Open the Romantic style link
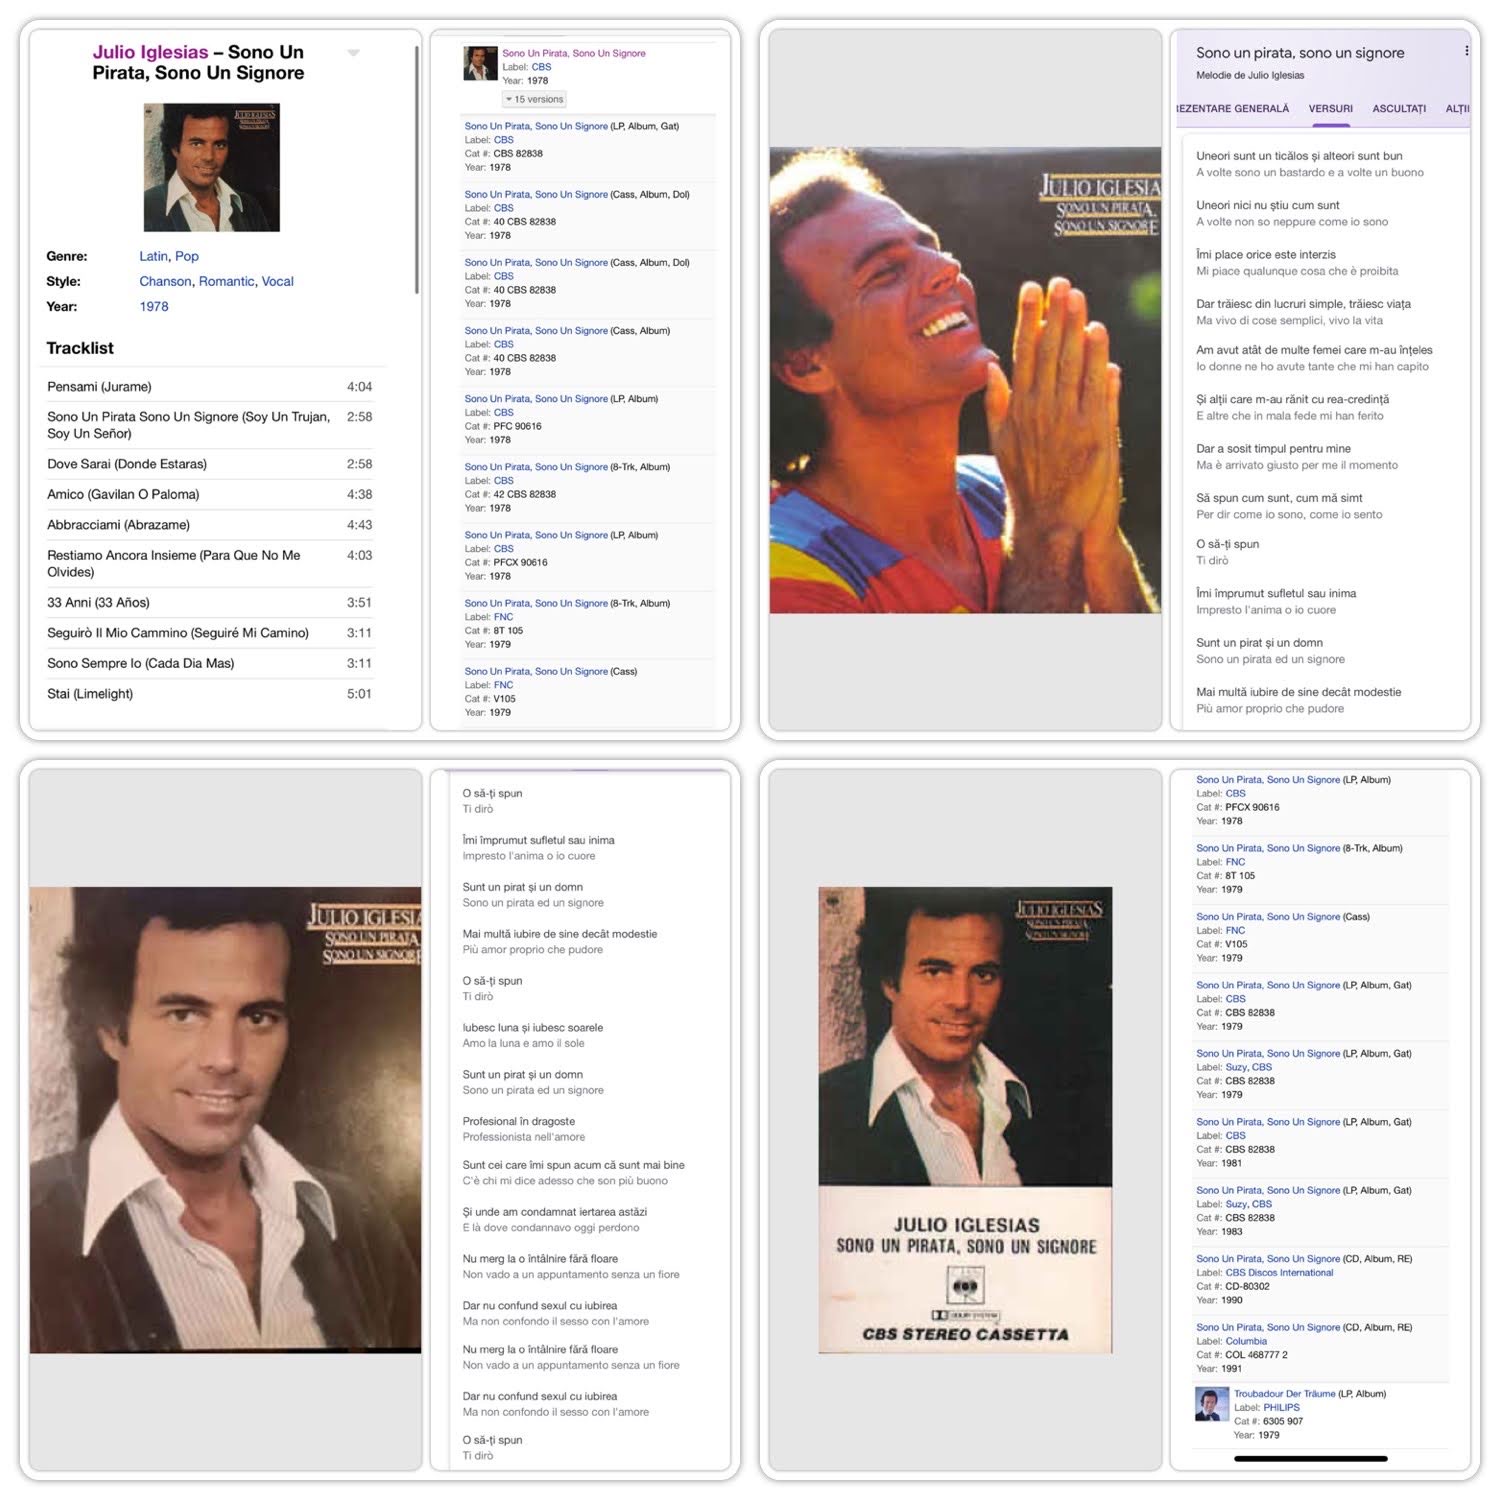 coord(227,281)
